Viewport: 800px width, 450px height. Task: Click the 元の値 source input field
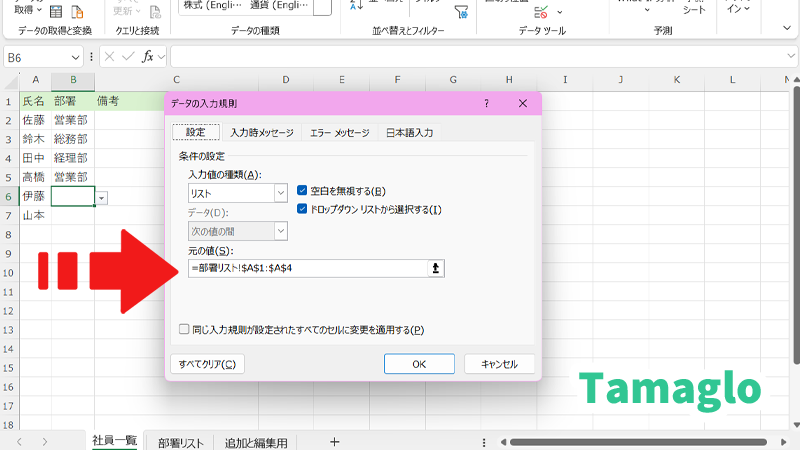(x=306, y=268)
